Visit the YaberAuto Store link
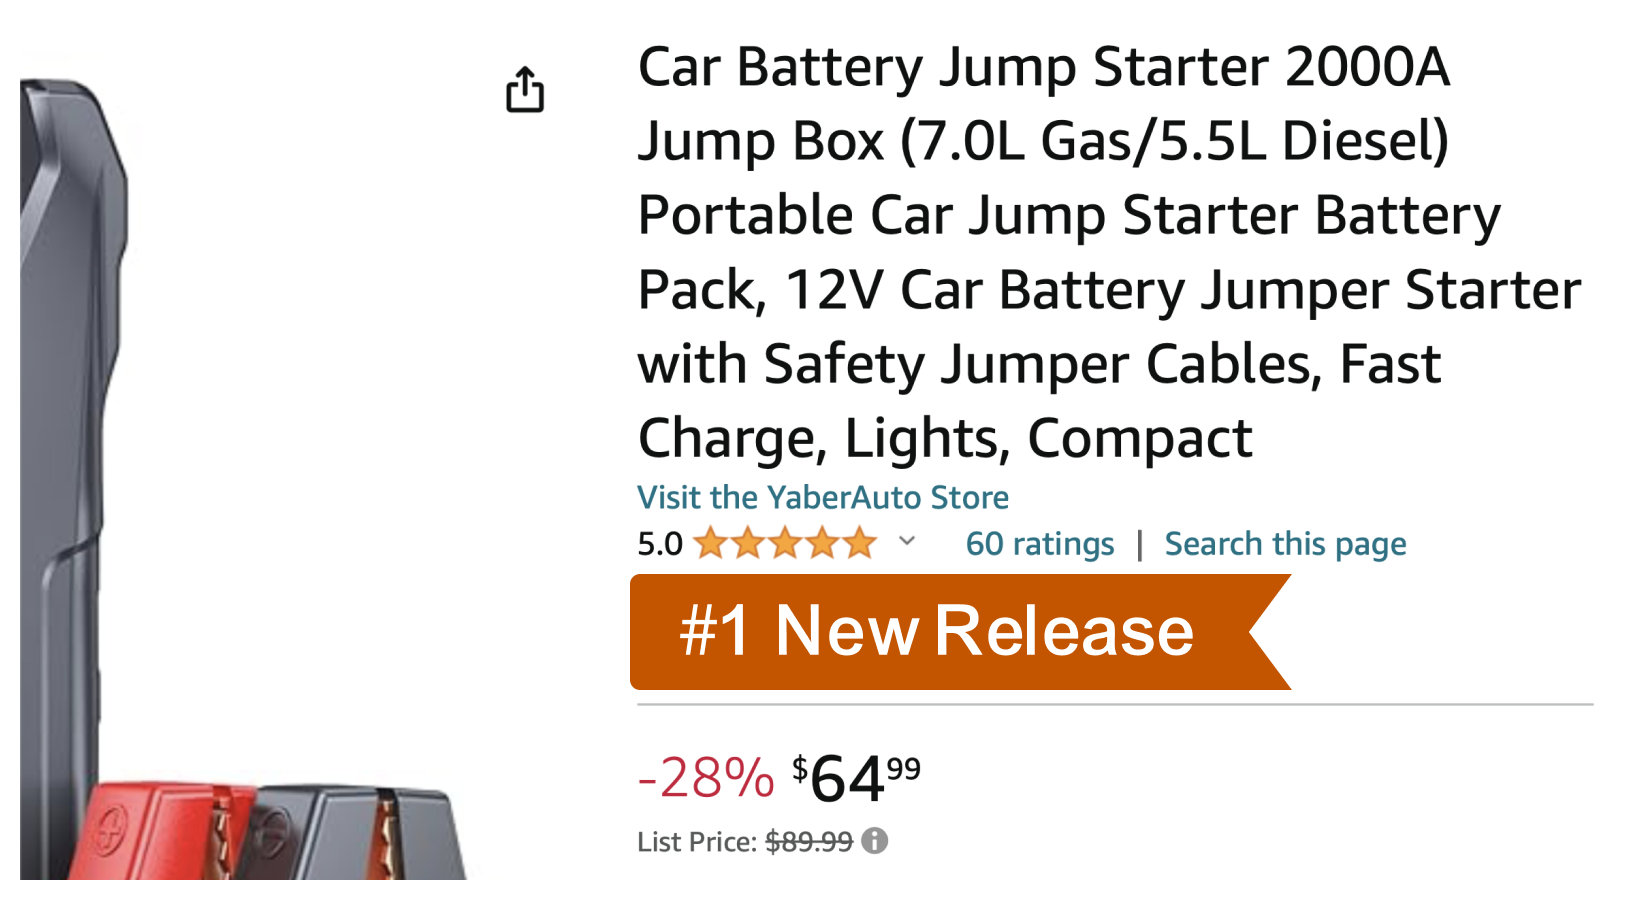 (823, 497)
